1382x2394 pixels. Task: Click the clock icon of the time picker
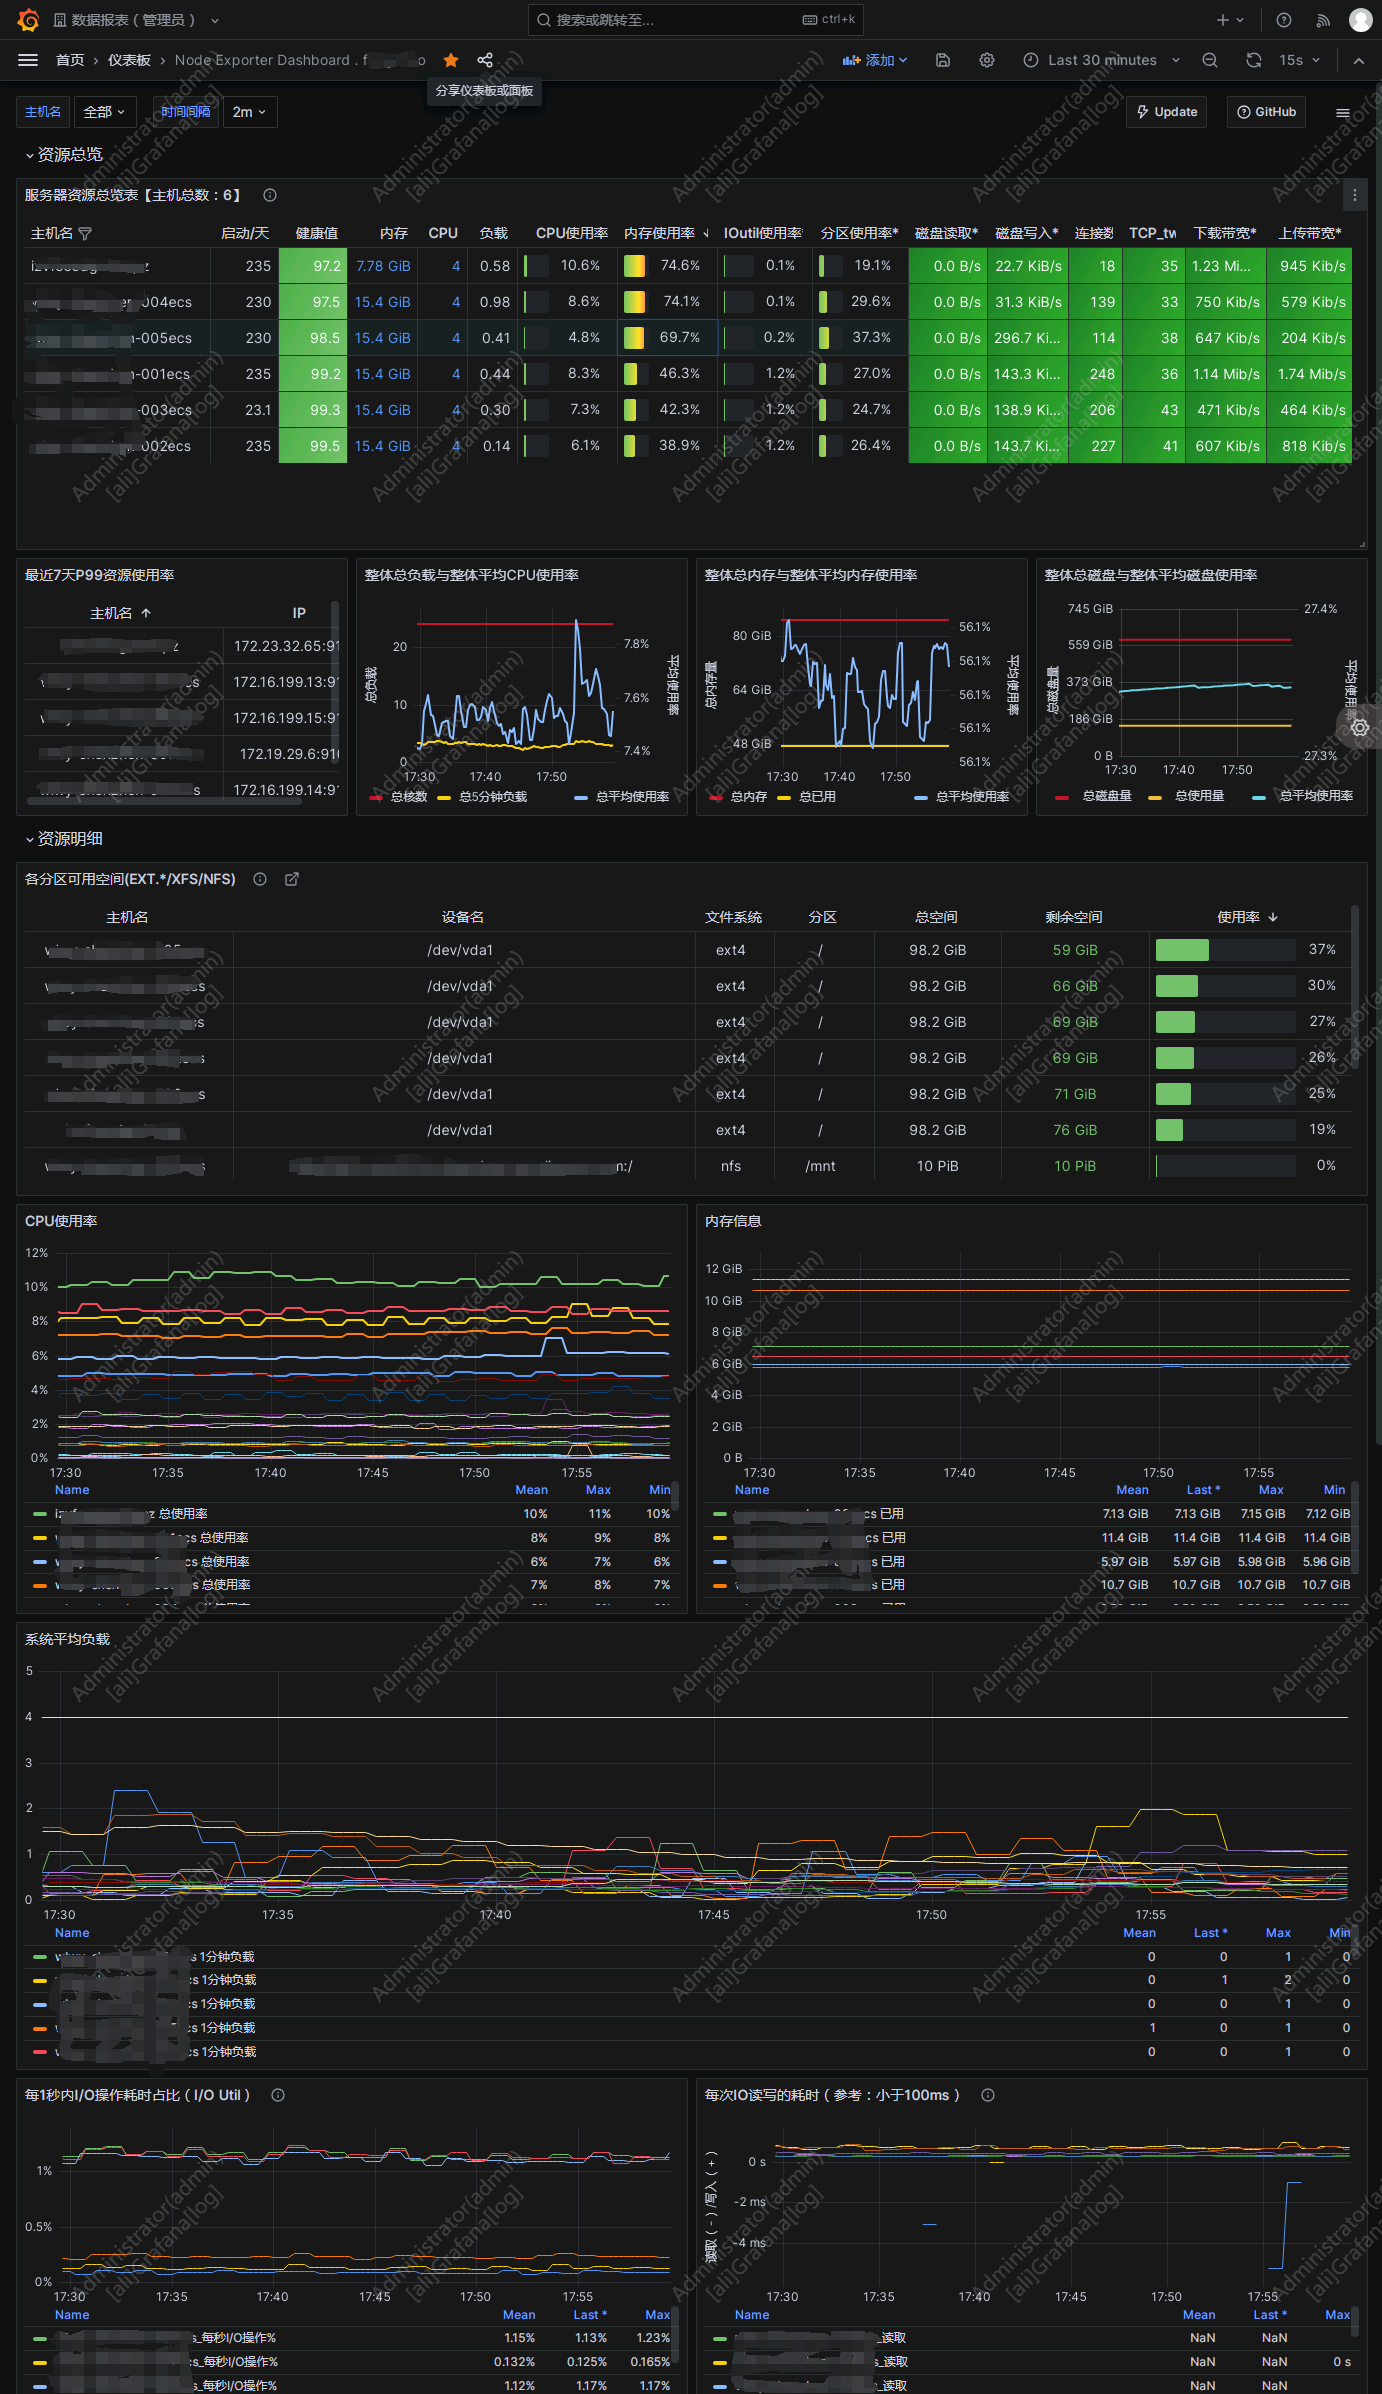click(1031, 60)
